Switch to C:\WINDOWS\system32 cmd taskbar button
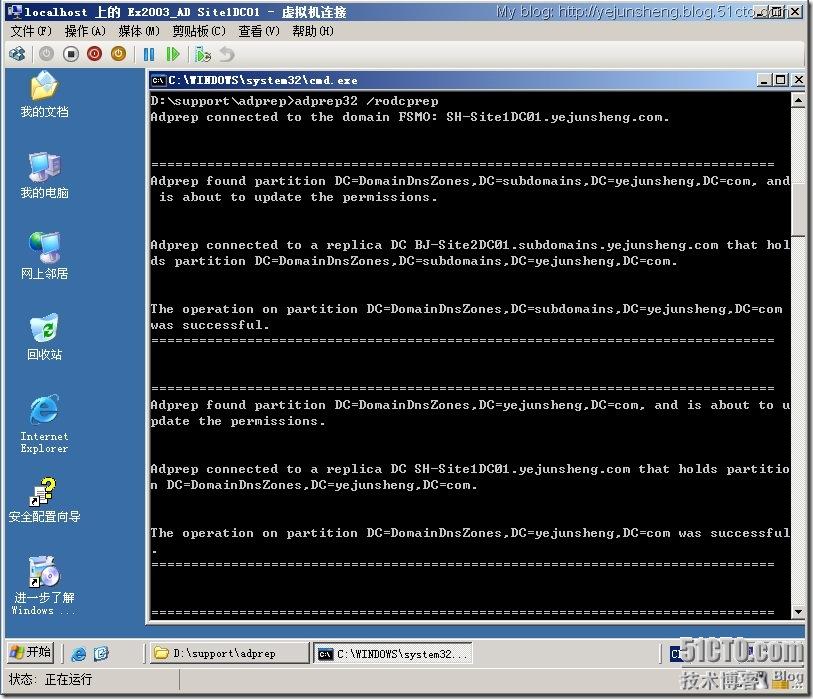This screenshot has width=813, height=699. (x=393, y=653)
